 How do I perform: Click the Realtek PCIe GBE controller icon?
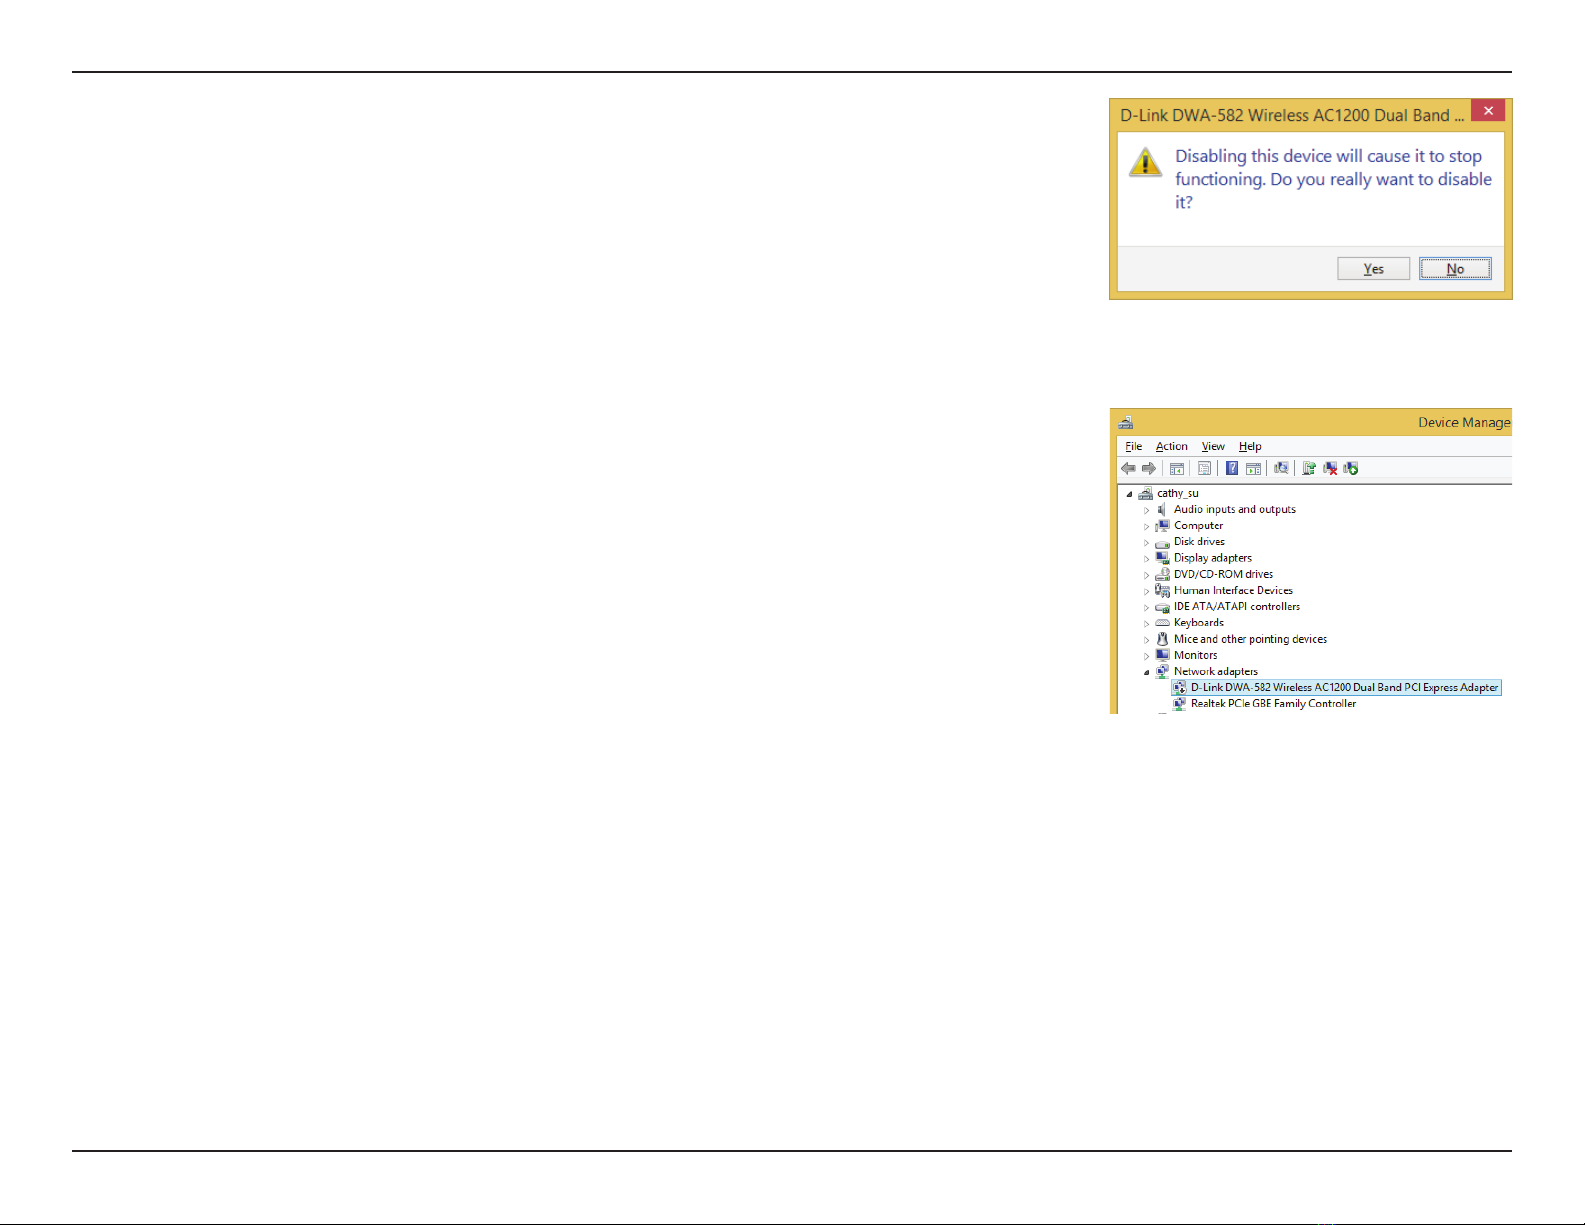coord(1180,703)
